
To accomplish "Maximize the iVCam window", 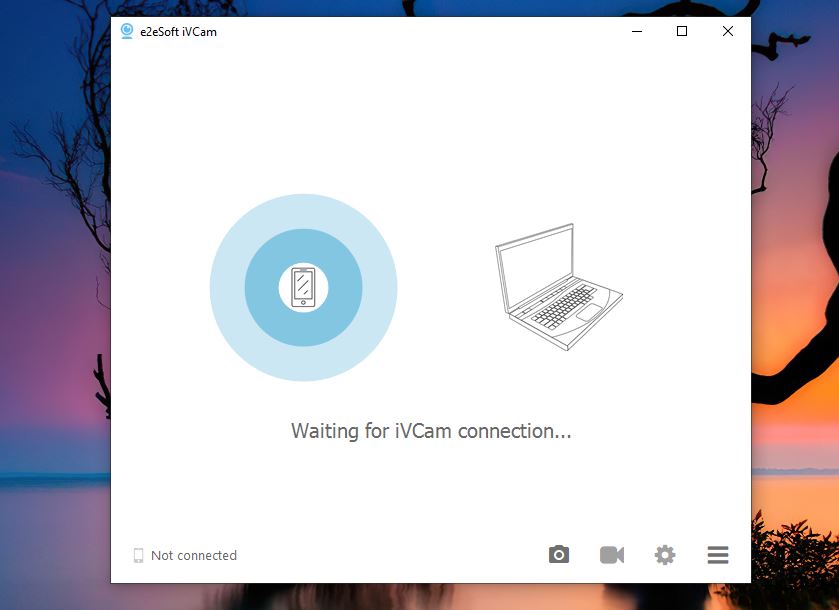I will (x=682, y=32).
